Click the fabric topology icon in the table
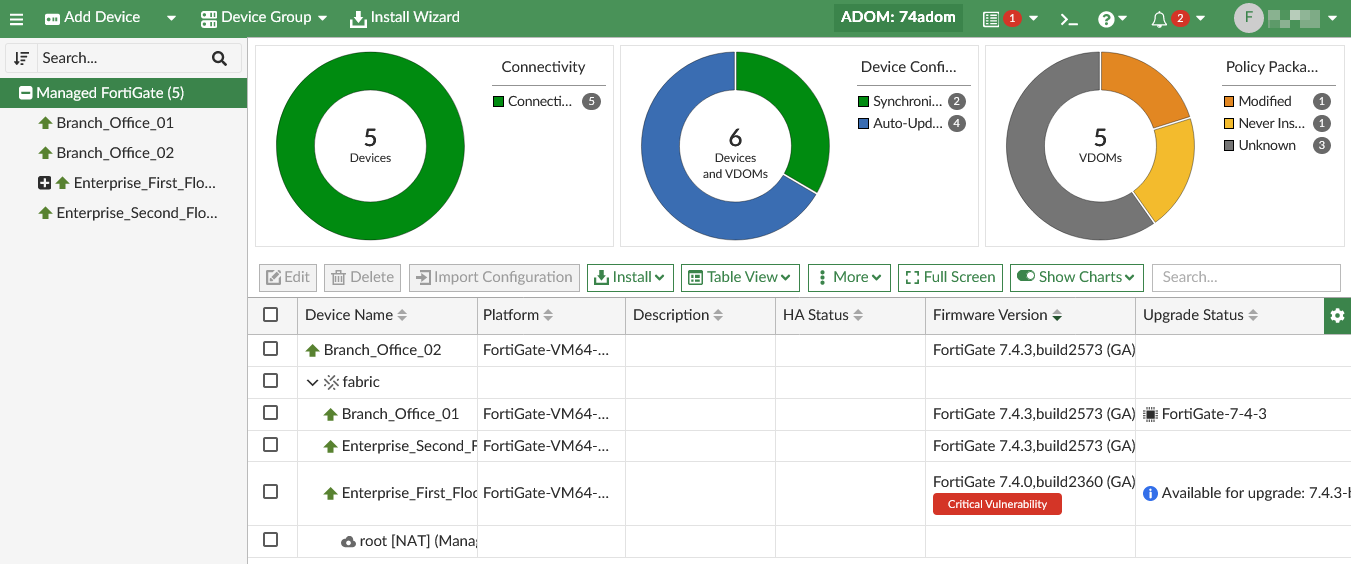1352x564 pixels. pyautogui.click(x=331, y=382)
